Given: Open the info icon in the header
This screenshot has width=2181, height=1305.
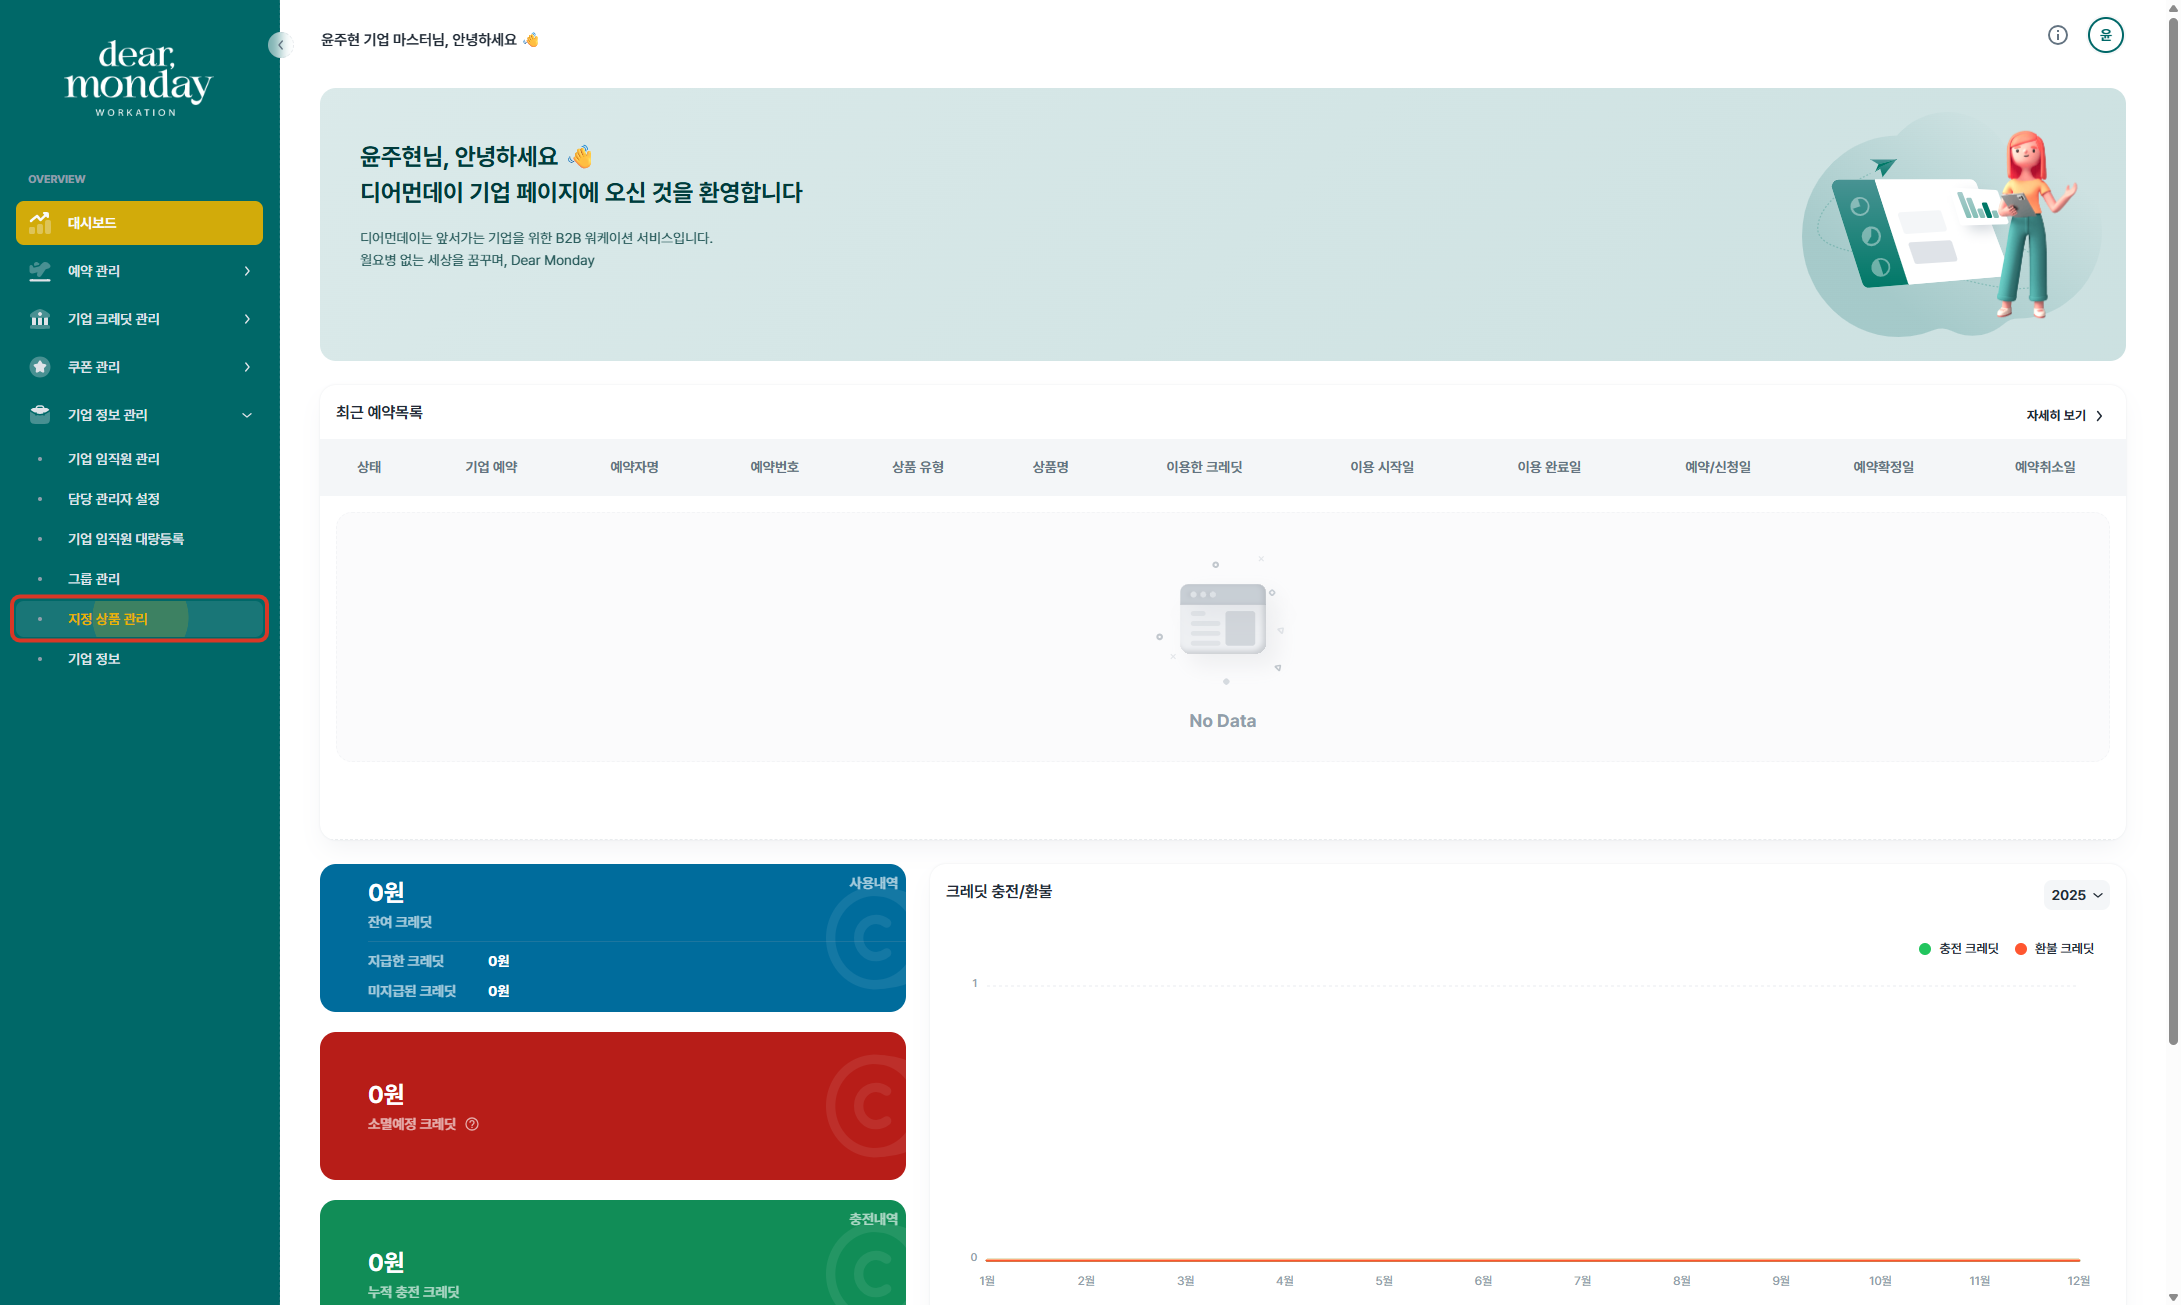Looking at the screenshot, I should click(2057, 36).
